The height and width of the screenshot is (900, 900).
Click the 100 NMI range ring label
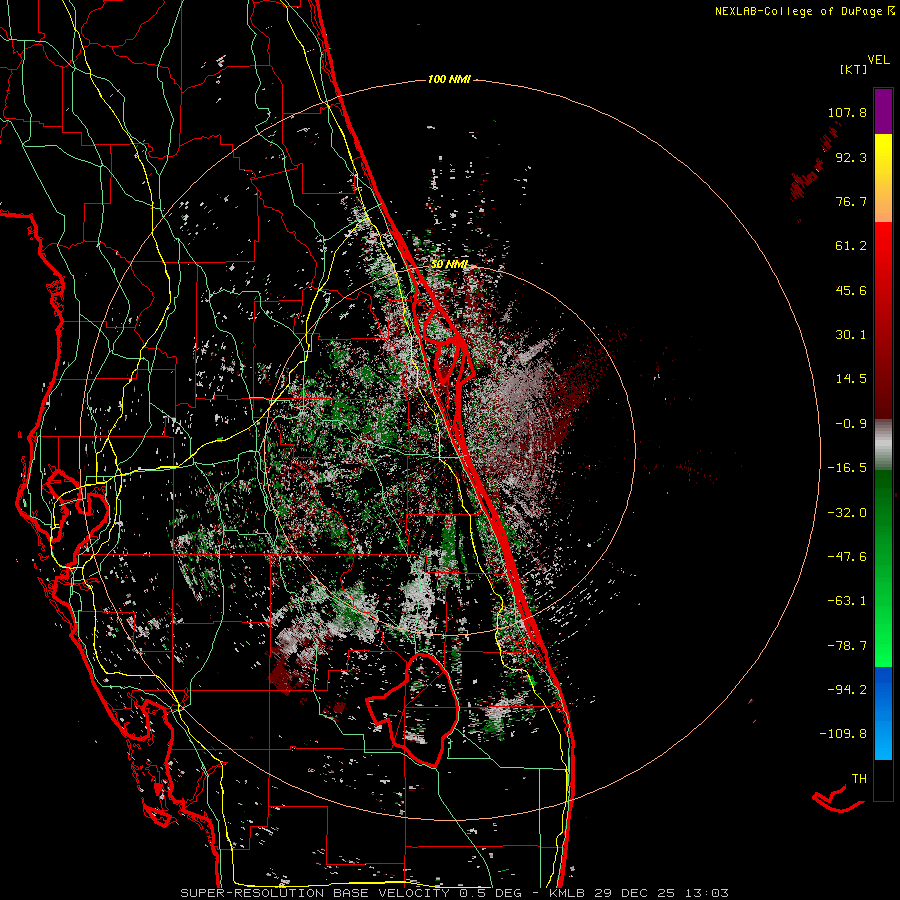click(x=449, y=79)
